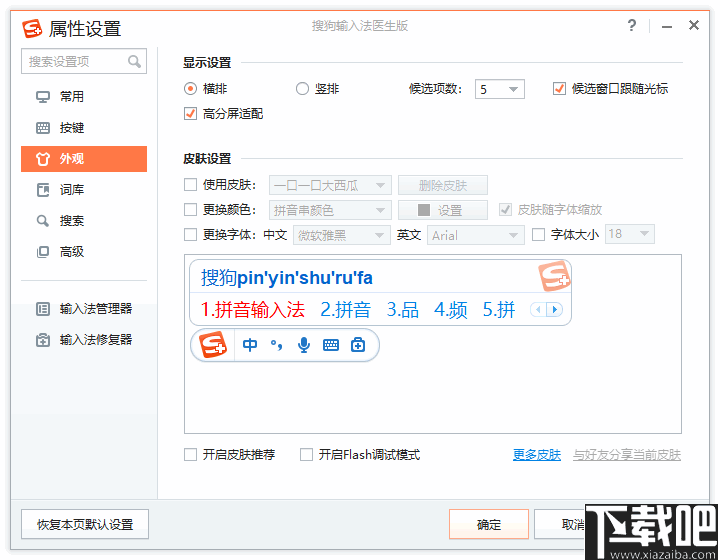Enable 开启皮肤推荐 checkbox
This screenshot has height=560, width=720.
pos(190,455)
